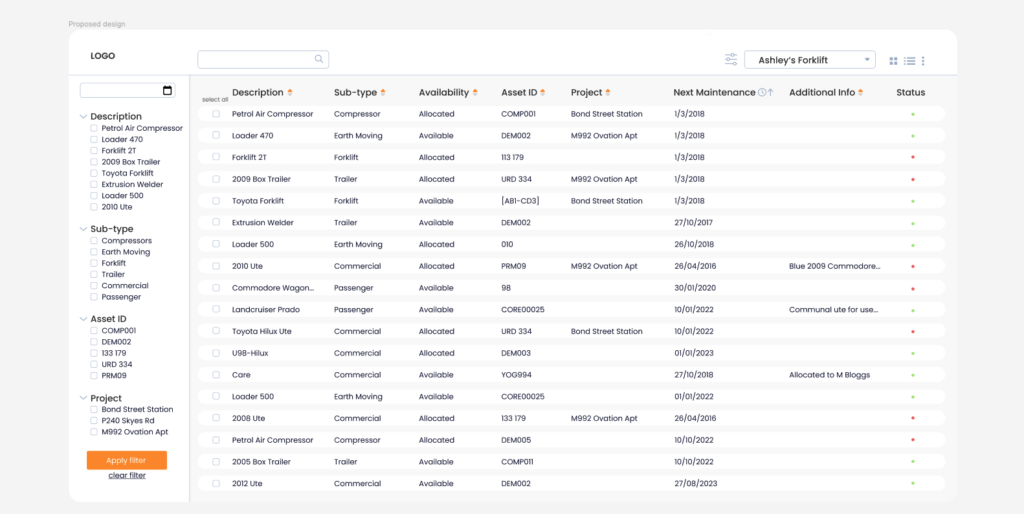The width and height of the screenshot is (1024, 514).
Task: Click the clock icon beside Next Maintenance
Action: click(762, 93)
